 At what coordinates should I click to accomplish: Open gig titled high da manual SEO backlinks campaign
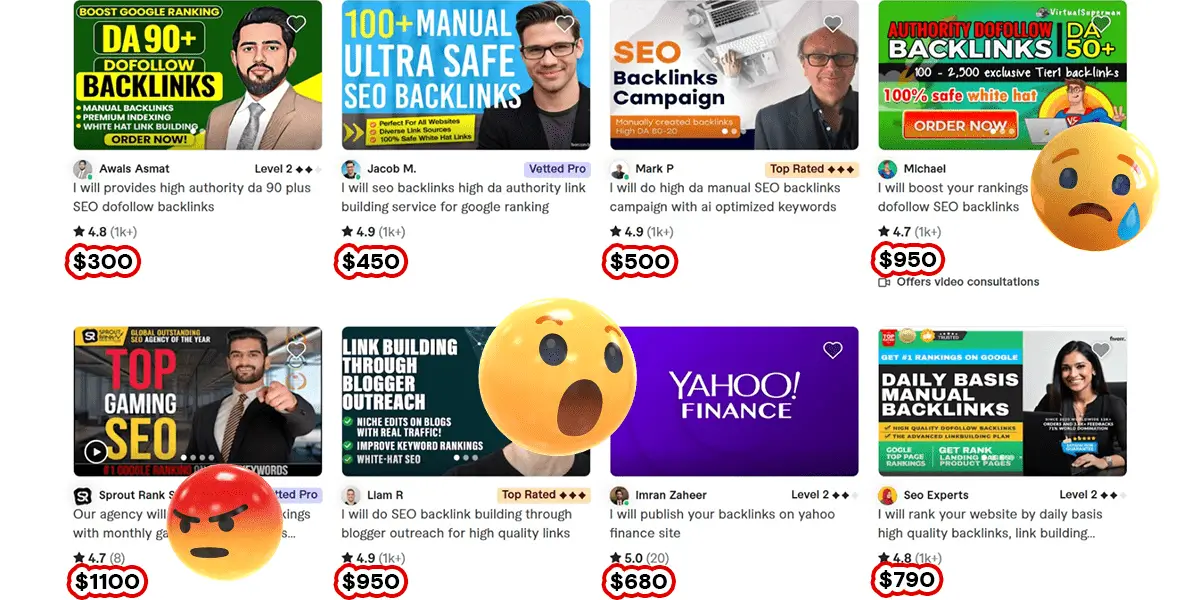[725, 197]
